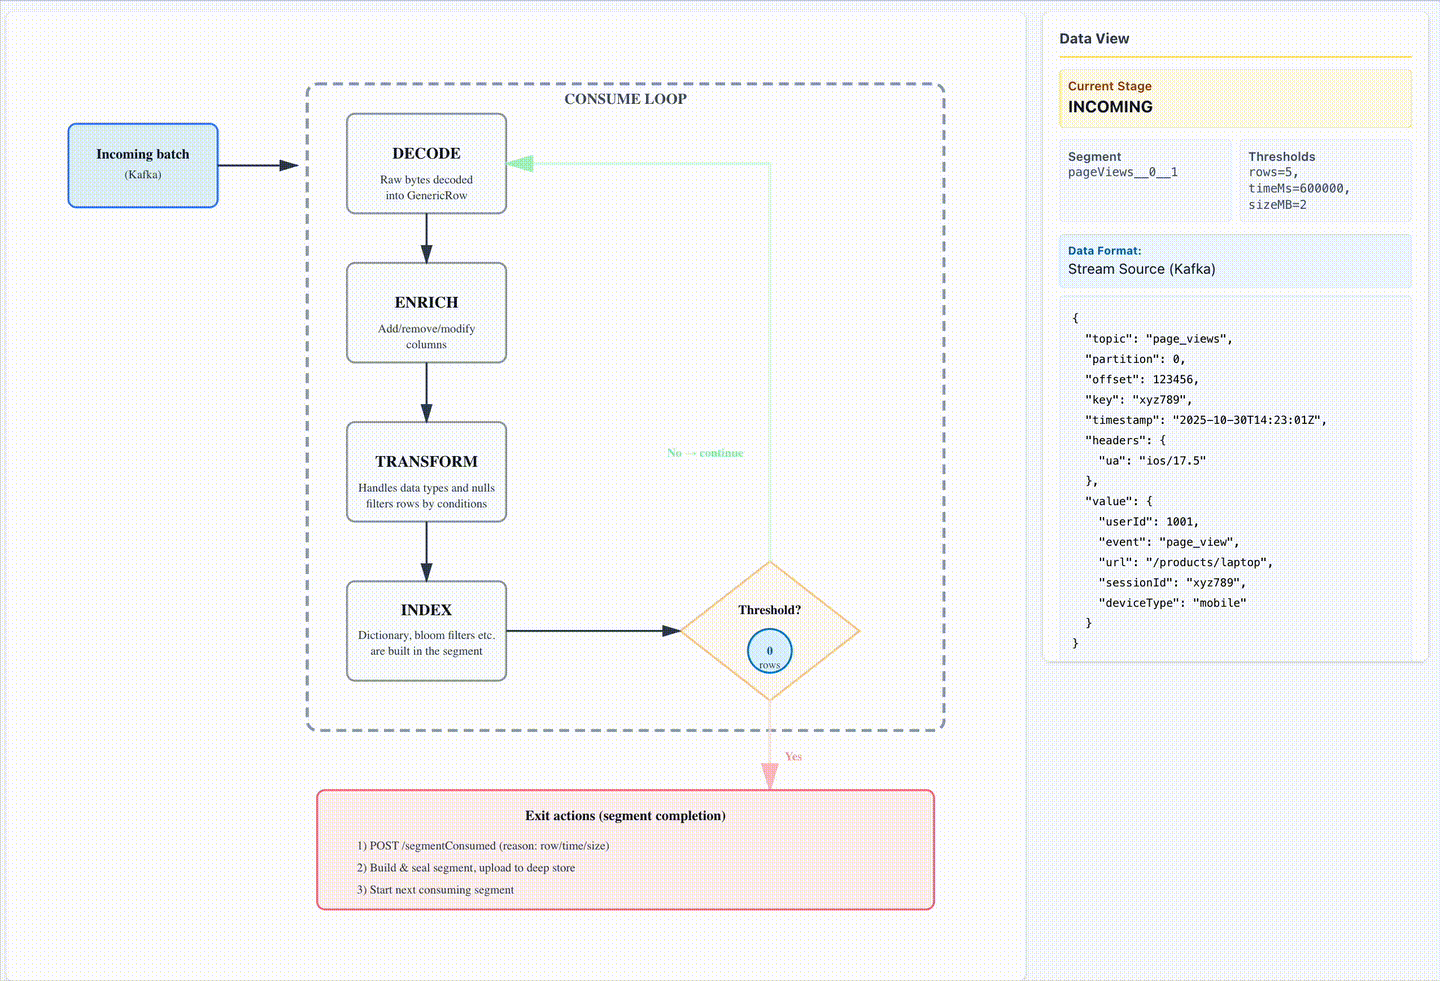Click the Data View panel heading

[x=1094, y=39]
